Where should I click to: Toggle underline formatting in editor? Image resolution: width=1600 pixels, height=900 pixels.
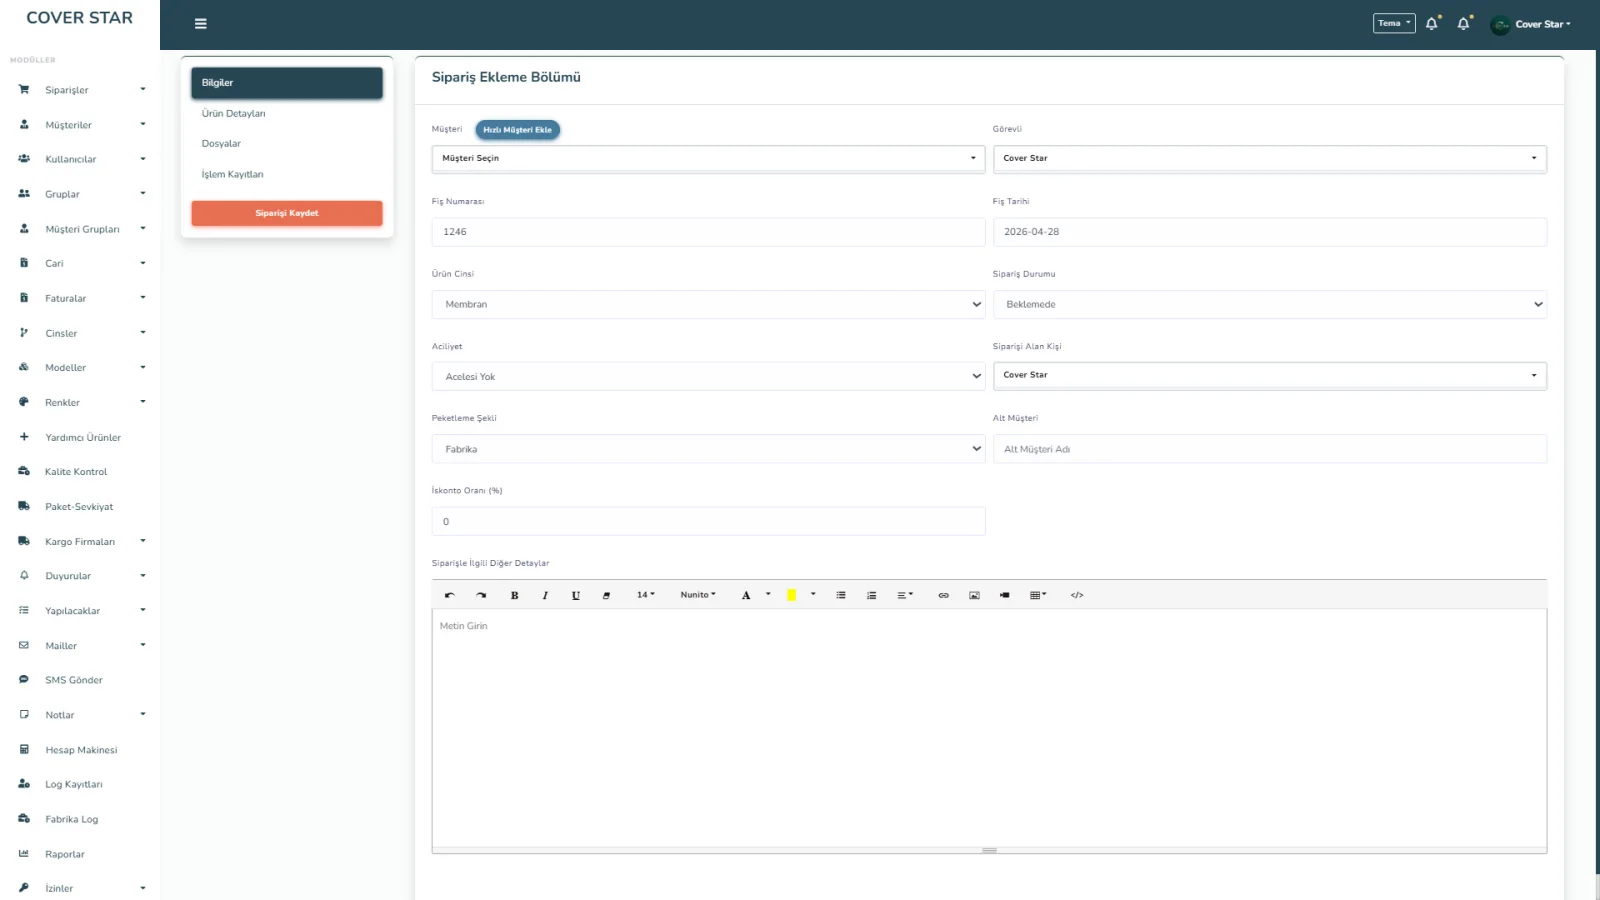(575, 595)
